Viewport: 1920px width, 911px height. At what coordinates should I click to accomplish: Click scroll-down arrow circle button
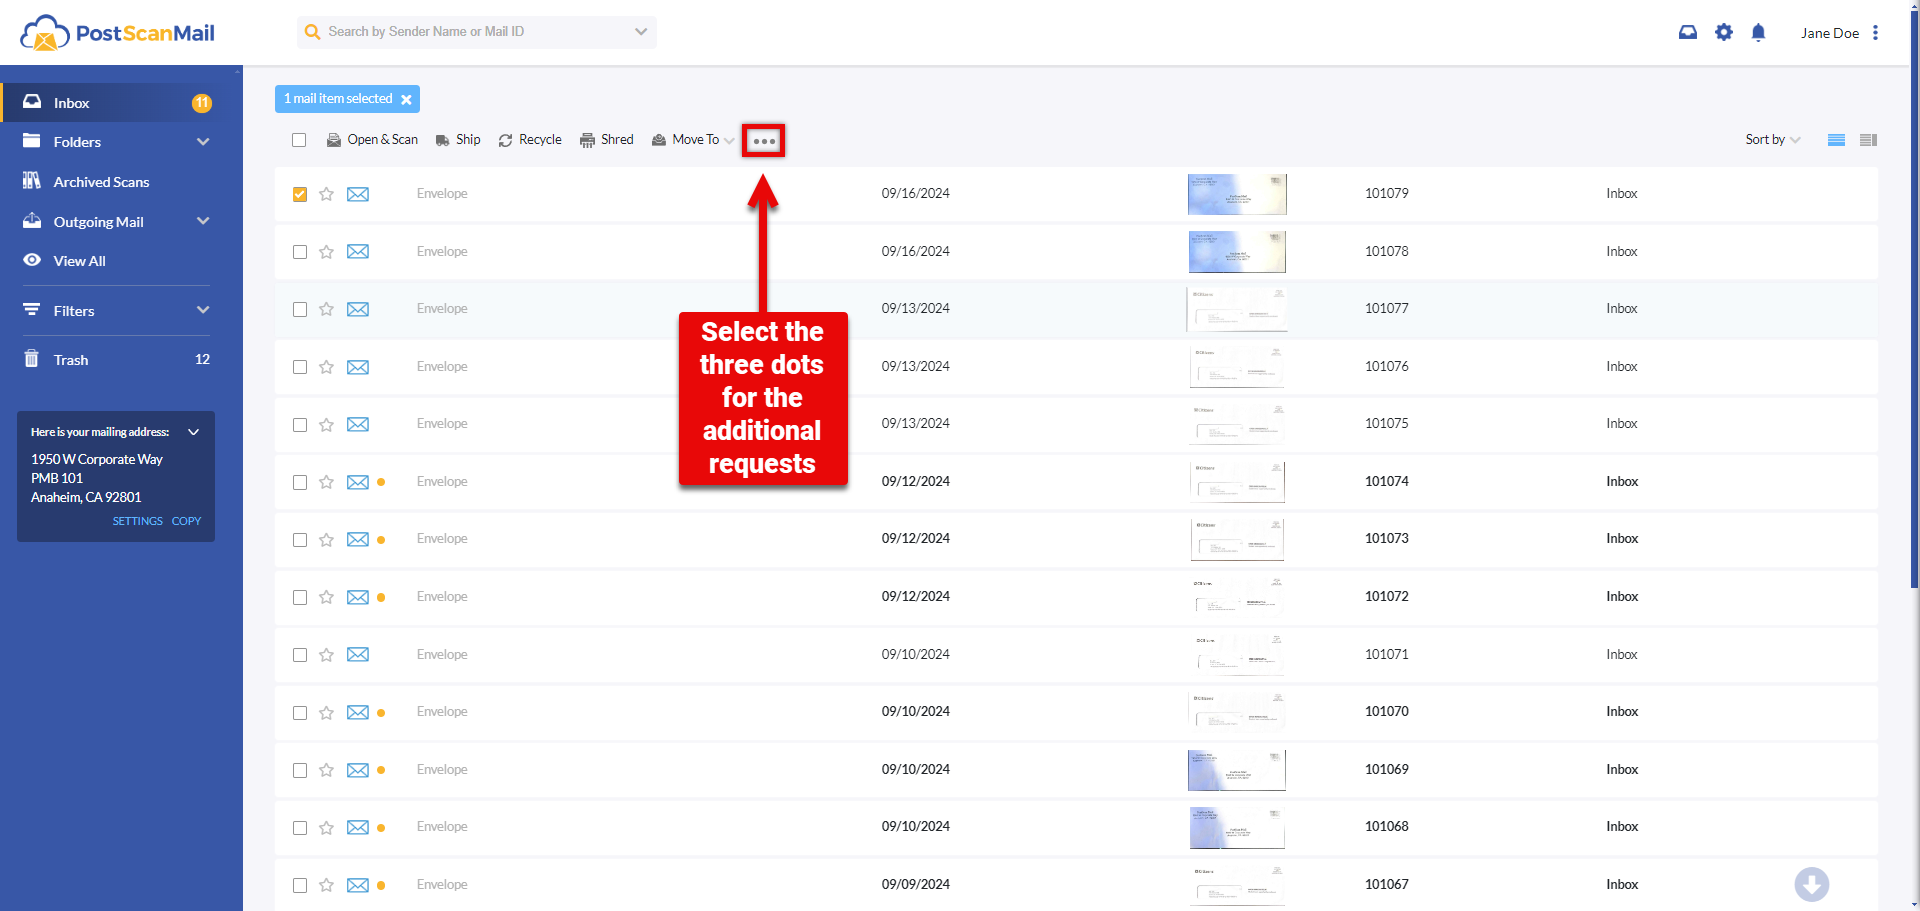point(1811,884)
